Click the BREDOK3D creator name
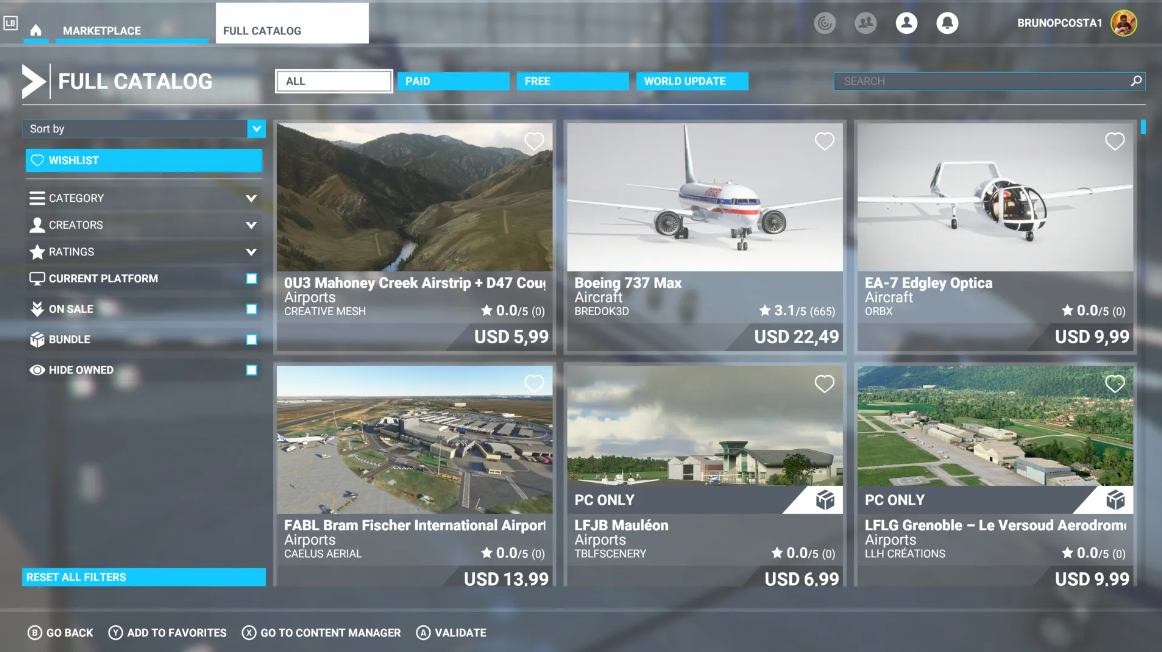Viewport: 1162px width, 652px height. click(601, 311)
